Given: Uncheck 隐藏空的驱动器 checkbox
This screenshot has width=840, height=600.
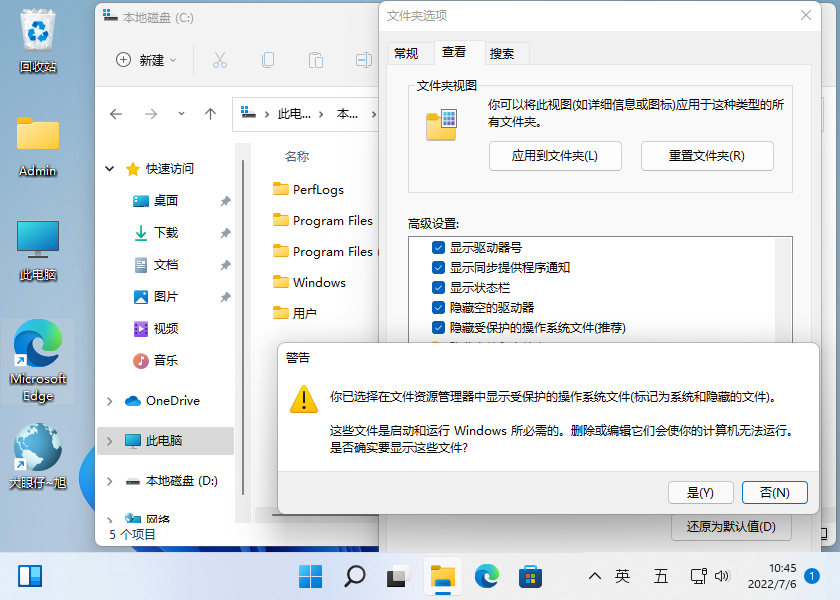Looking at the screenshot, I should click(x=437, y=307).
